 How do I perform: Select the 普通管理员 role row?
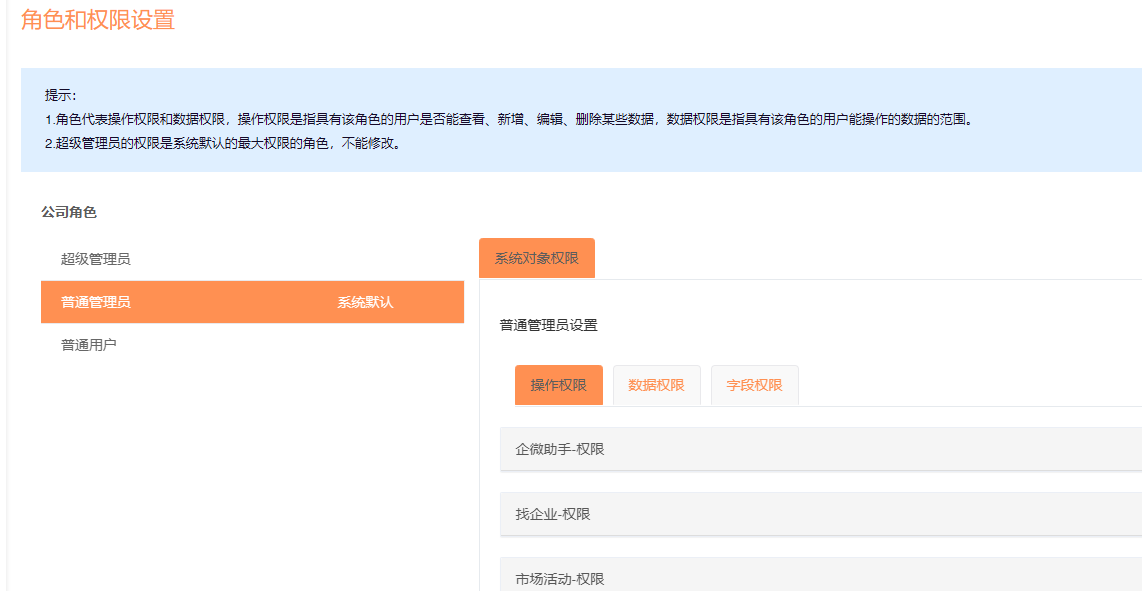(x=252, y=302)
